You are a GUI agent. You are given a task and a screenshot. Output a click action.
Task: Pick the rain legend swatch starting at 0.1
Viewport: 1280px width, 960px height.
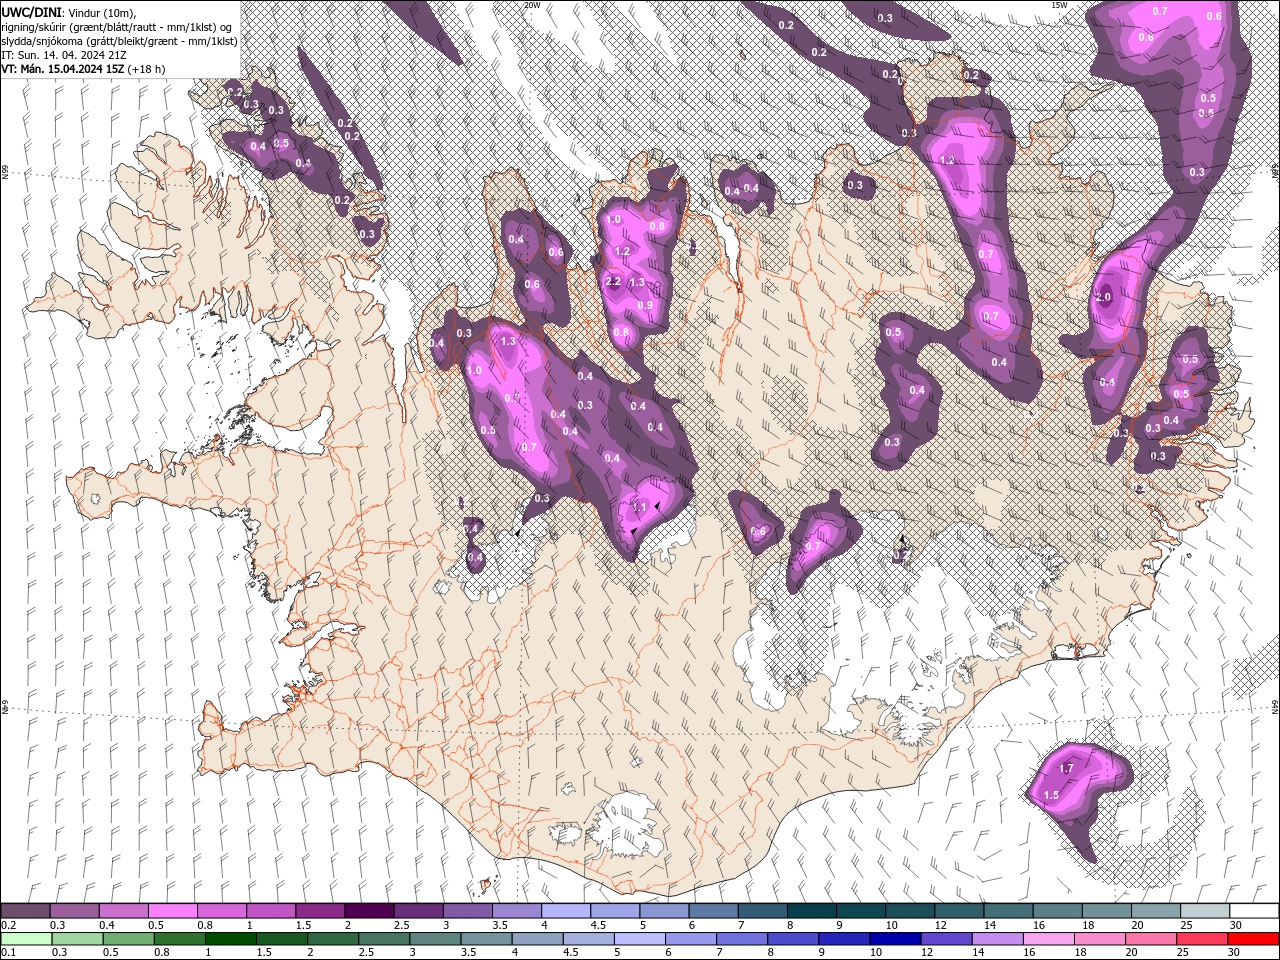click(26, 939)
